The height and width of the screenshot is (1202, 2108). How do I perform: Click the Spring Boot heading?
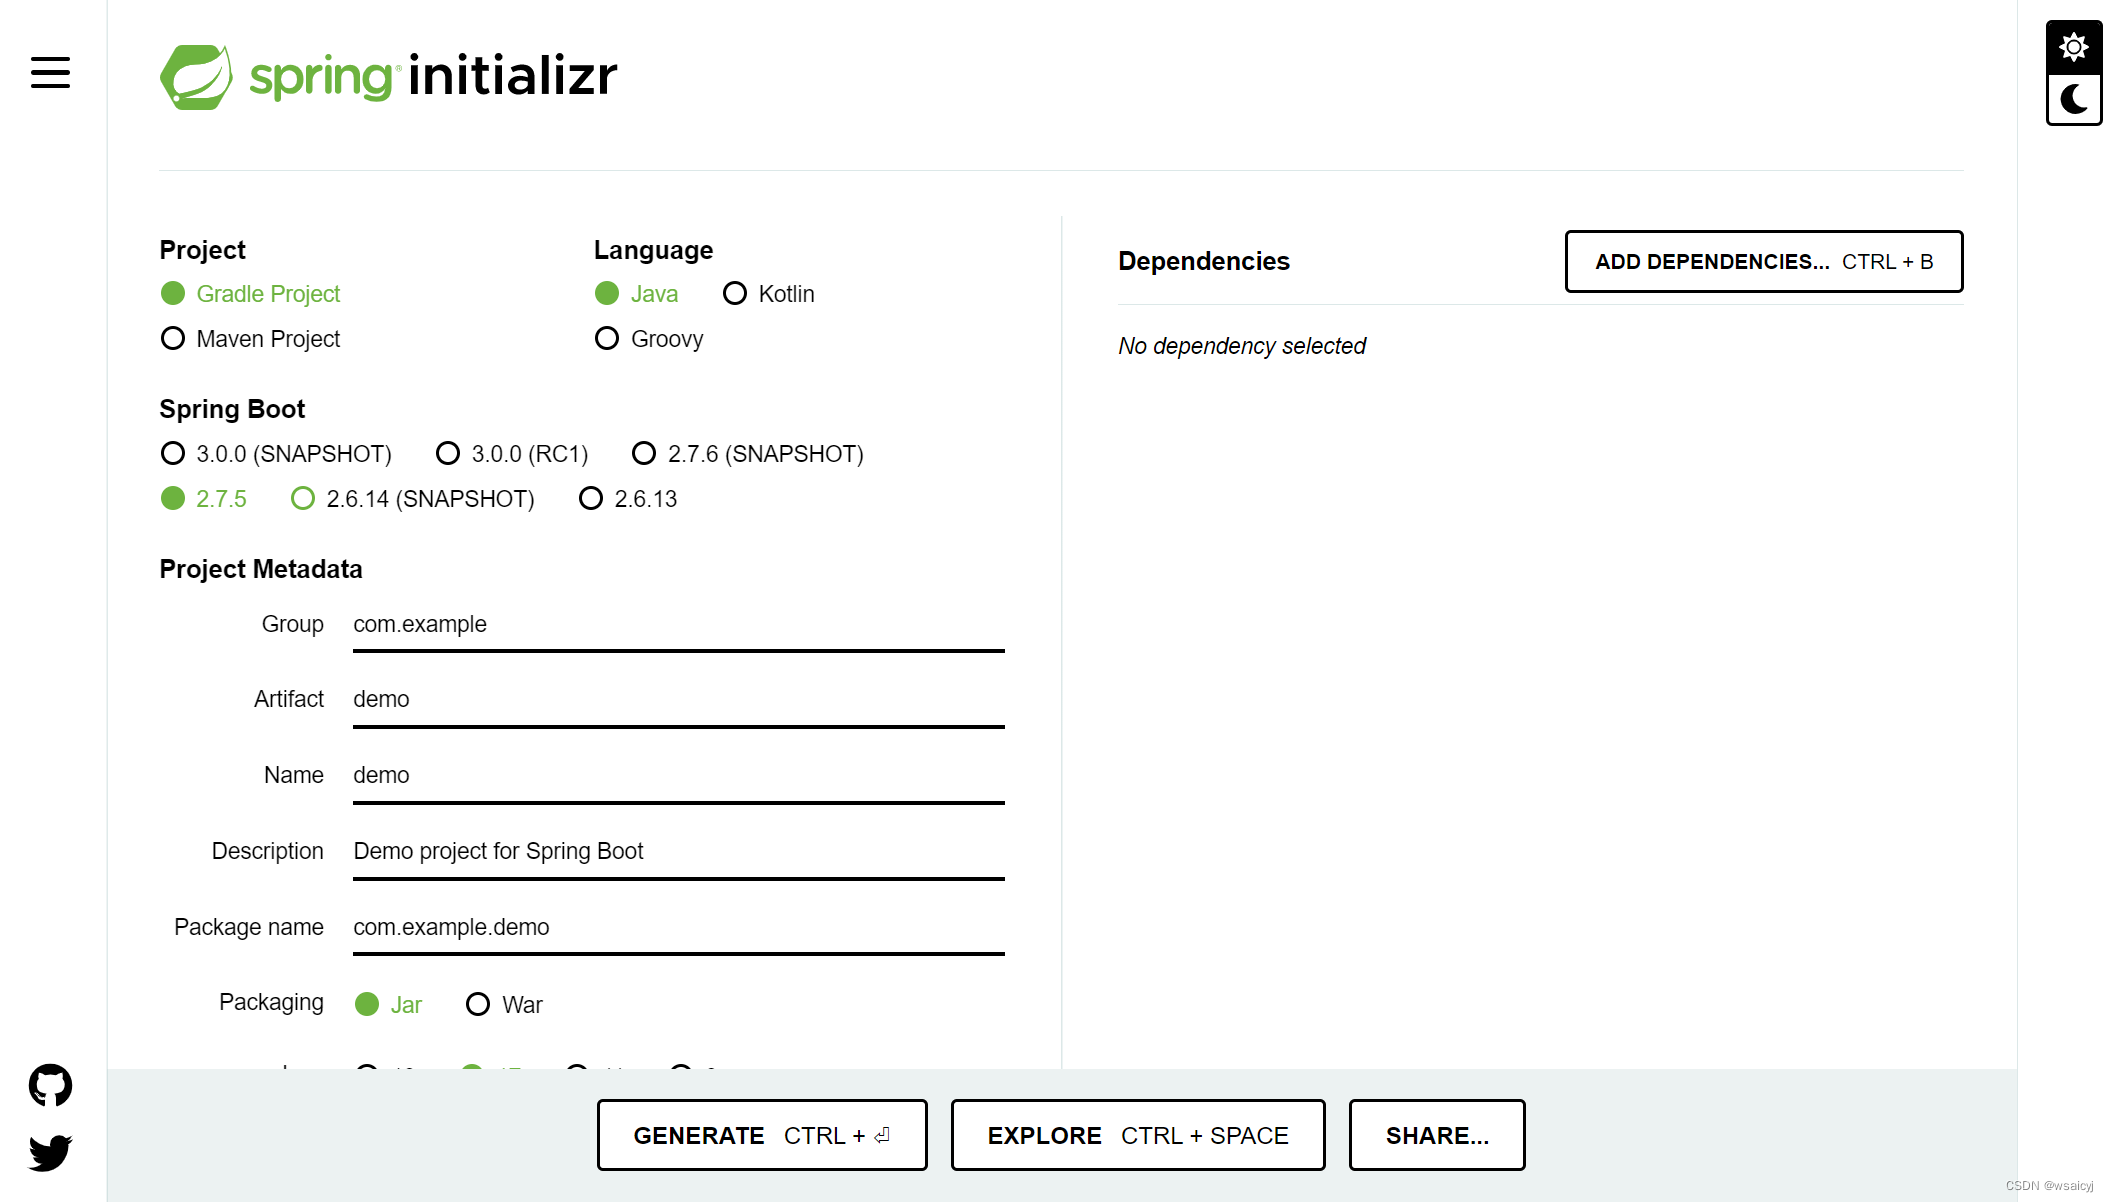232,409
